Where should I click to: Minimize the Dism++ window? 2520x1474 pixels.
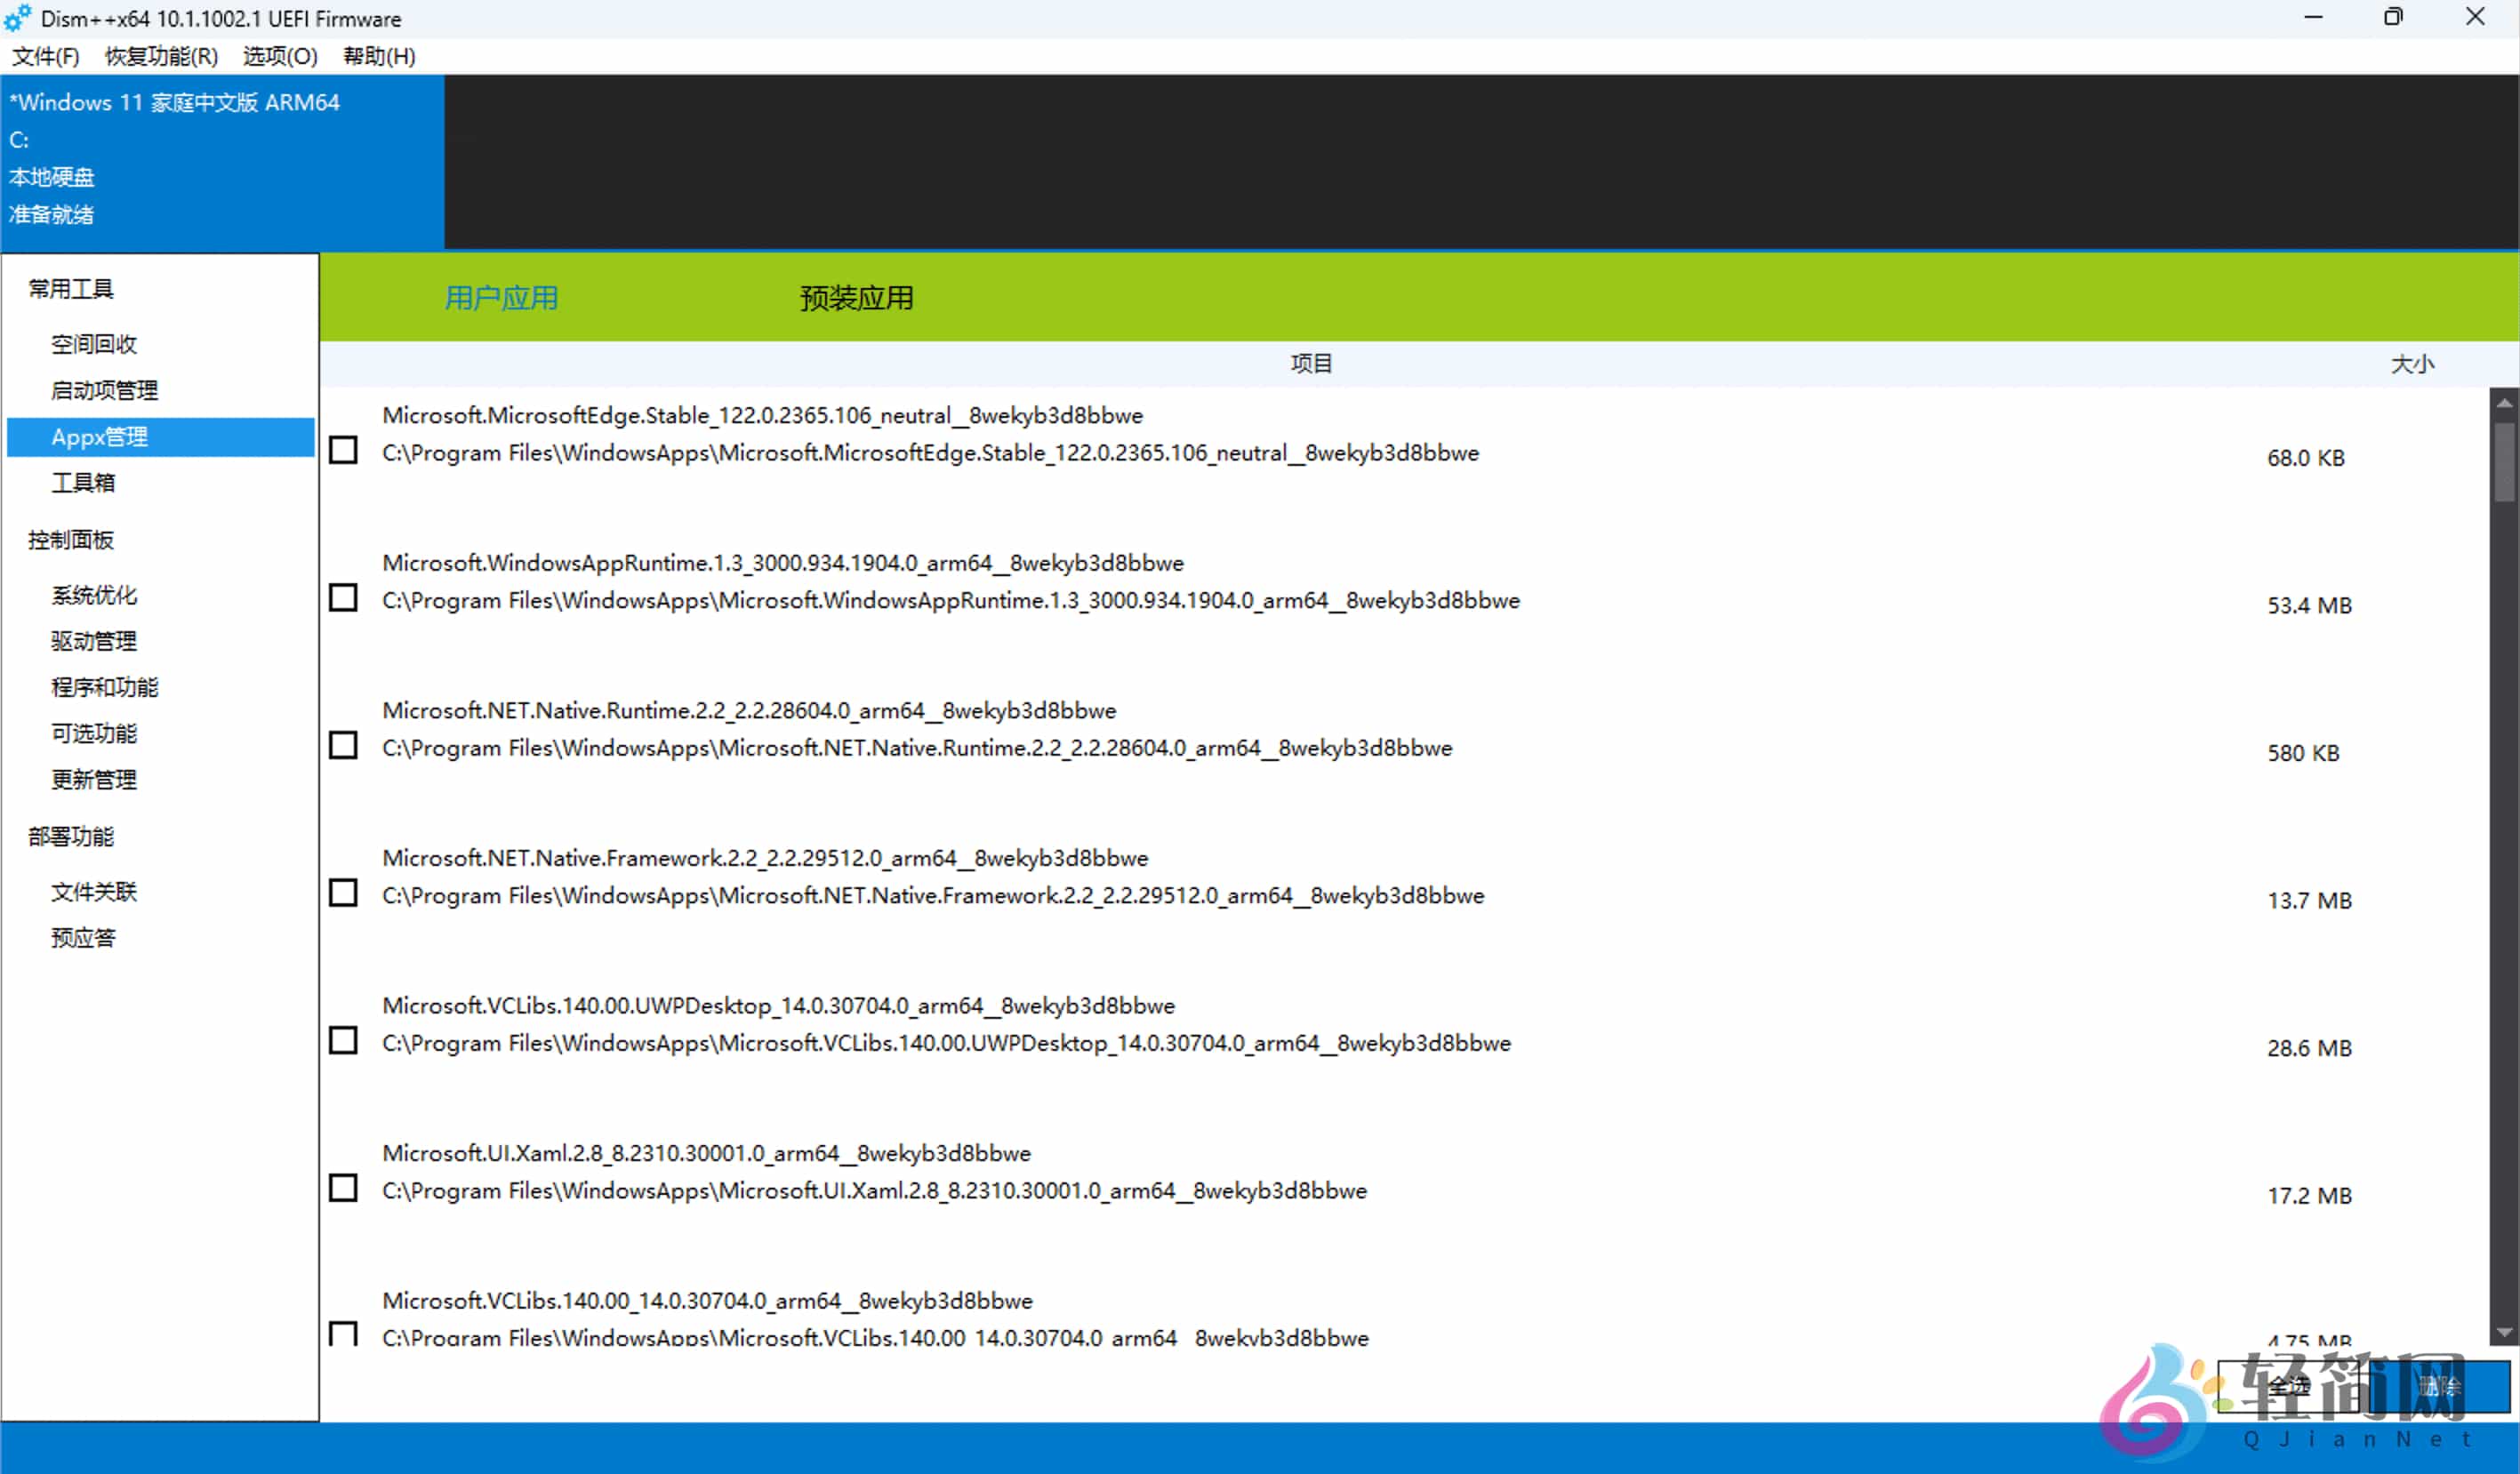[x=2313, y=17]
